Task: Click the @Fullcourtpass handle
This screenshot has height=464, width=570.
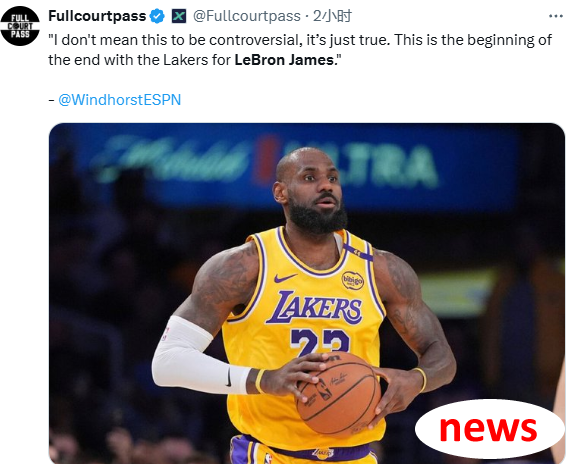Action: (246, 16)
